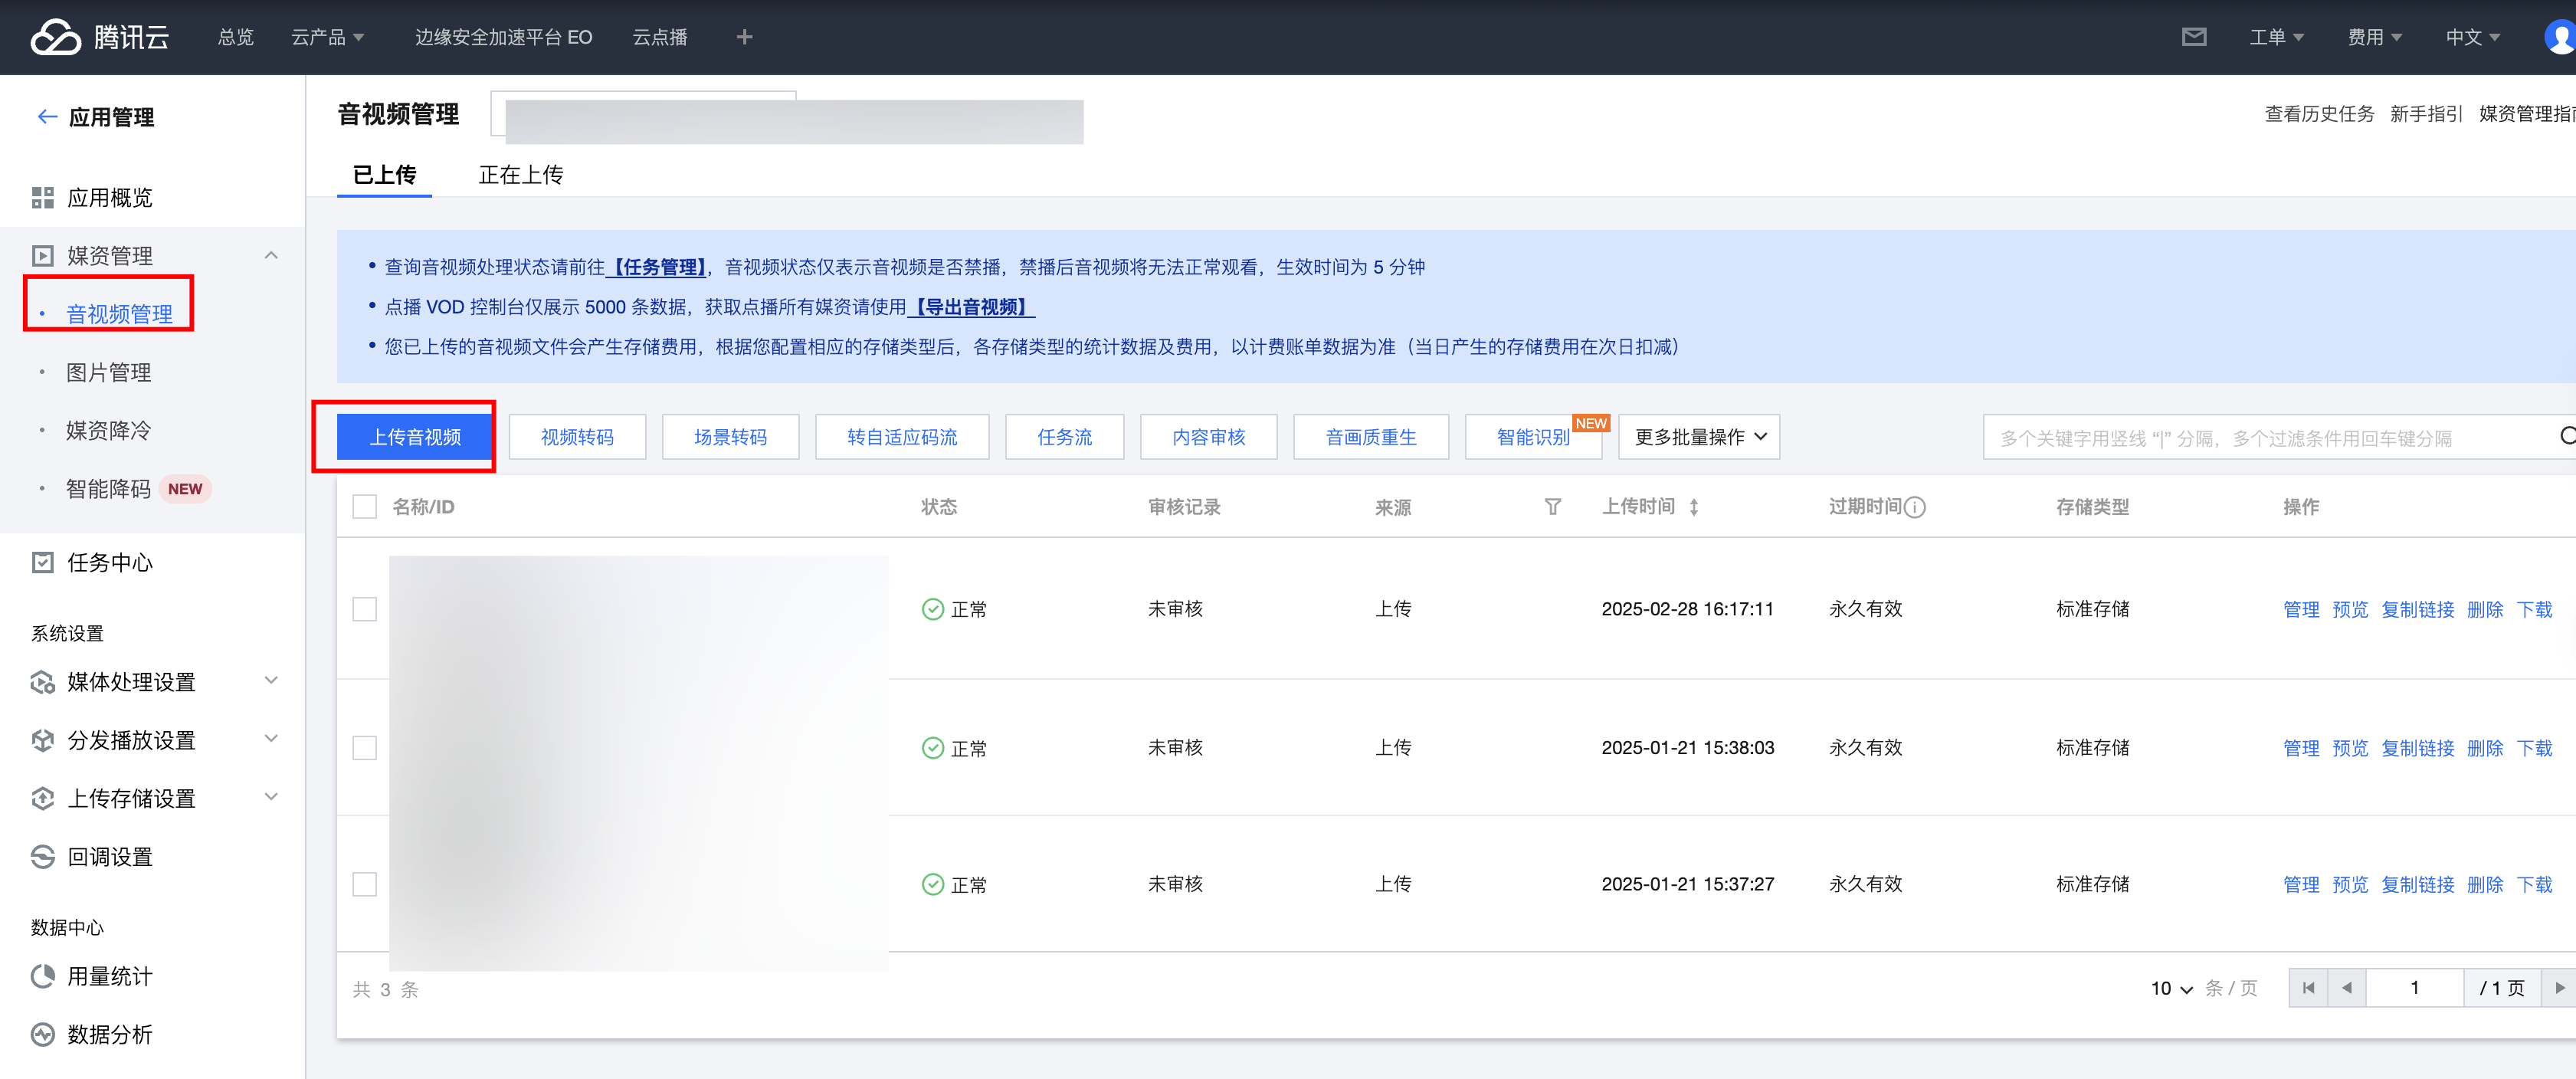This screenshot has height=1079, width=2576.
Task: Check the third video row checkbox
Action: tap(365, 884)
